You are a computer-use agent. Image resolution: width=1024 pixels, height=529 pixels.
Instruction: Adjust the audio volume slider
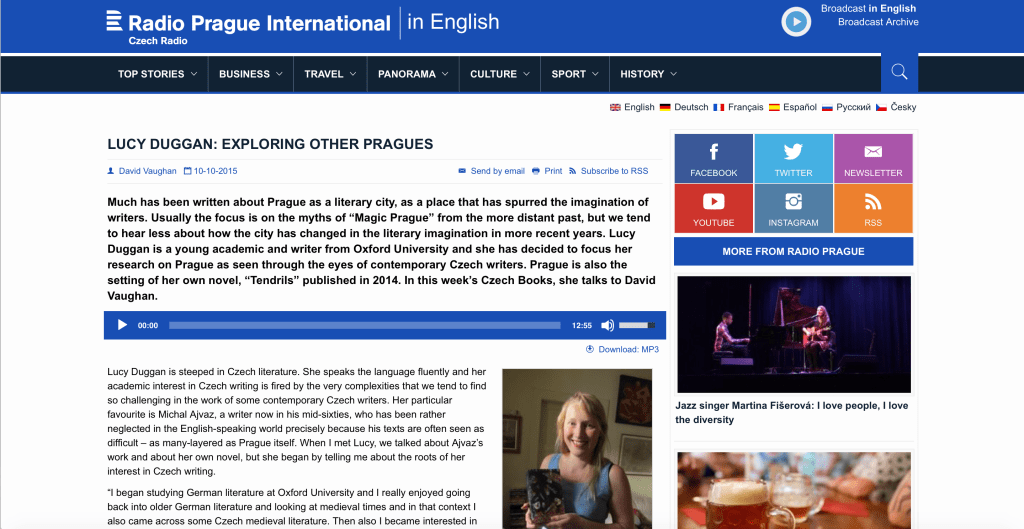[x=637, y=325]
